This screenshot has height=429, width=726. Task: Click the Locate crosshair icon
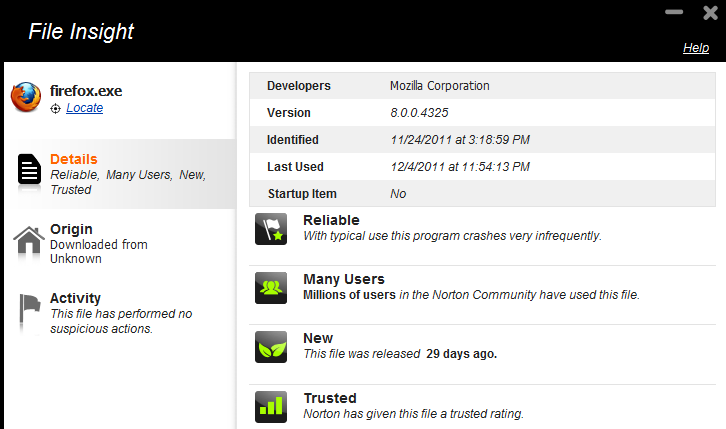(x=56, y=109)
